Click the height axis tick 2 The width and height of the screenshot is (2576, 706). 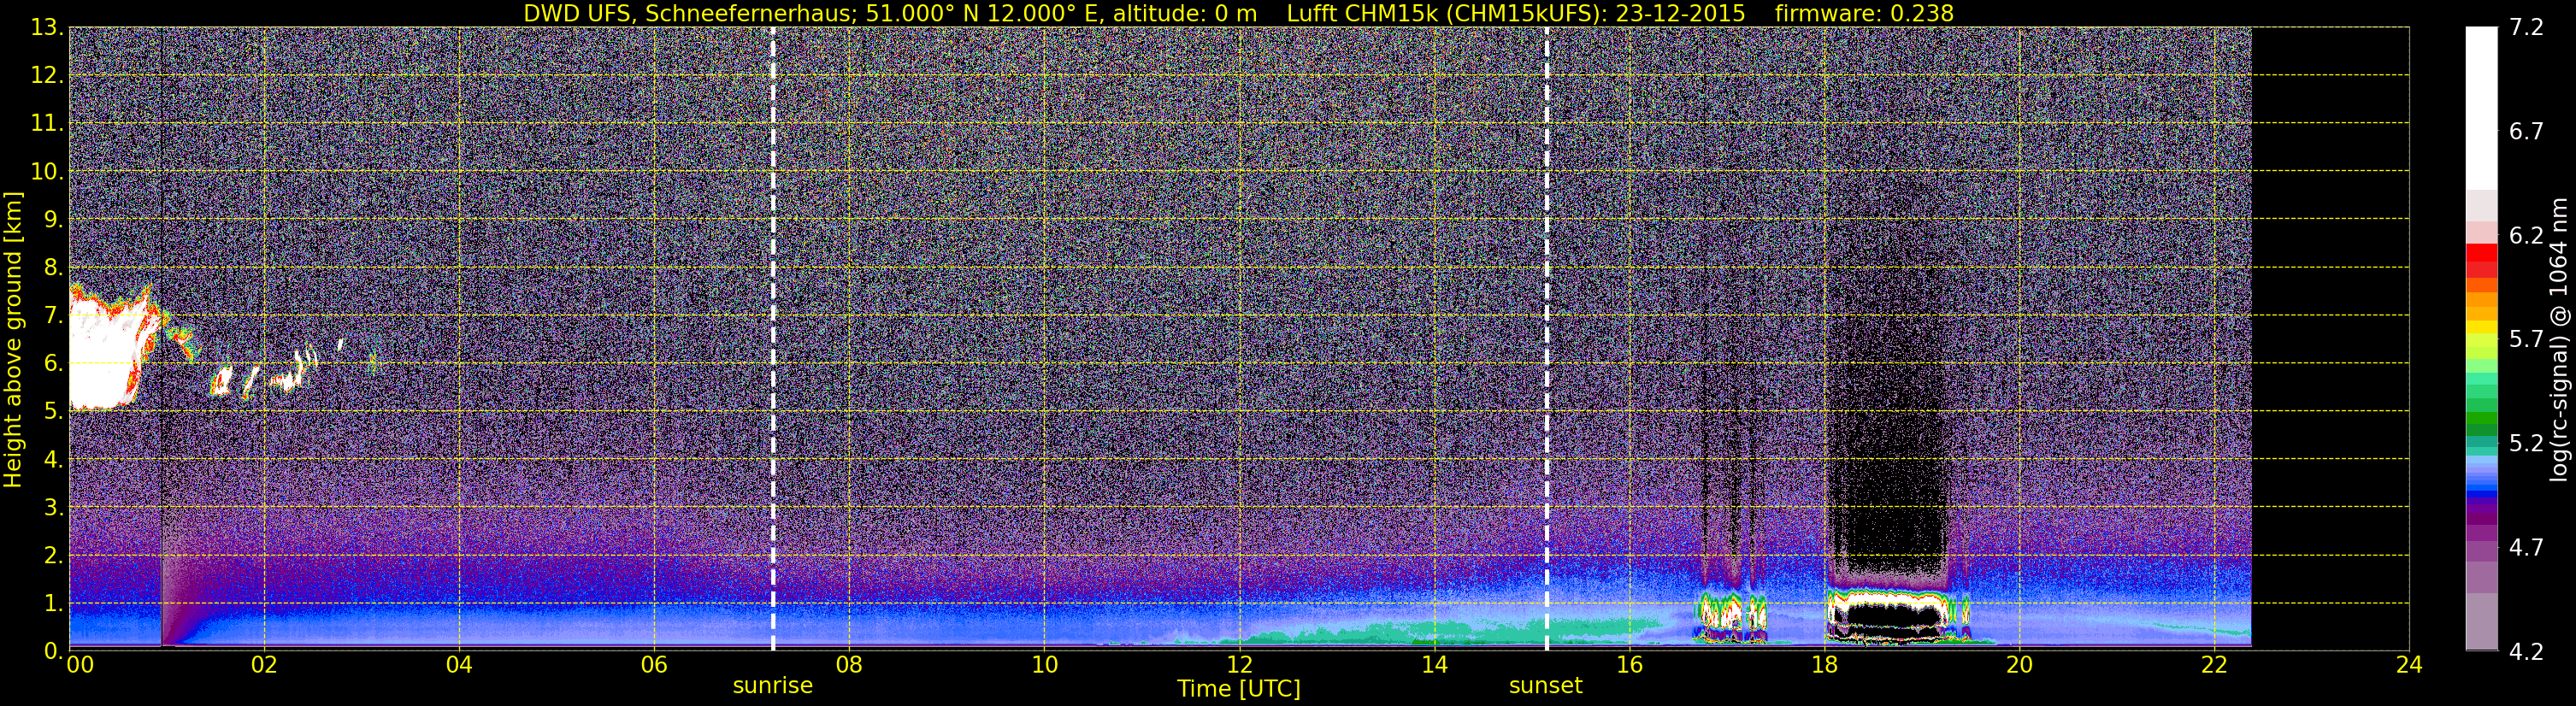point(52,556)
